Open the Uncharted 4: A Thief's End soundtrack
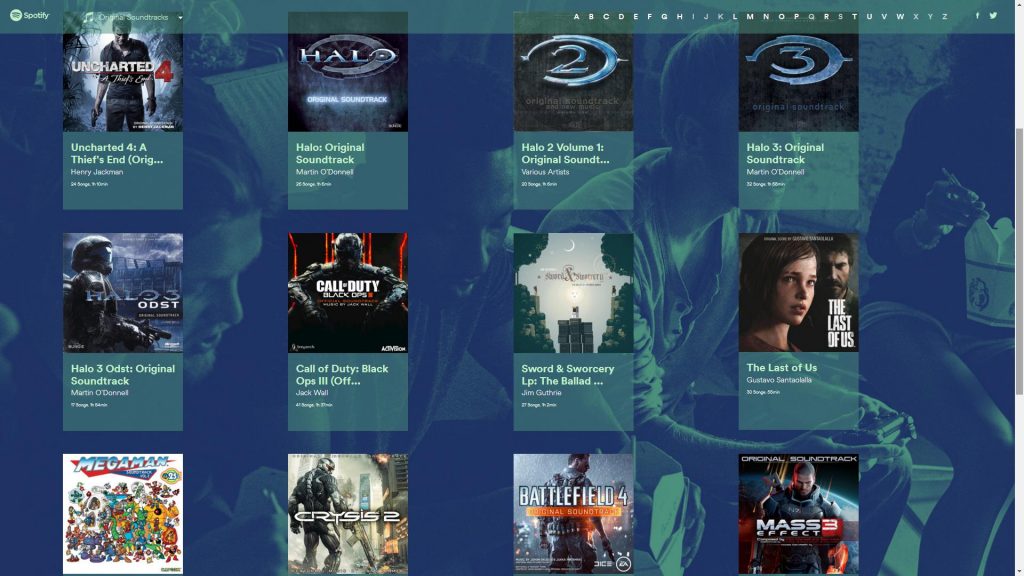 click(111, 153)
